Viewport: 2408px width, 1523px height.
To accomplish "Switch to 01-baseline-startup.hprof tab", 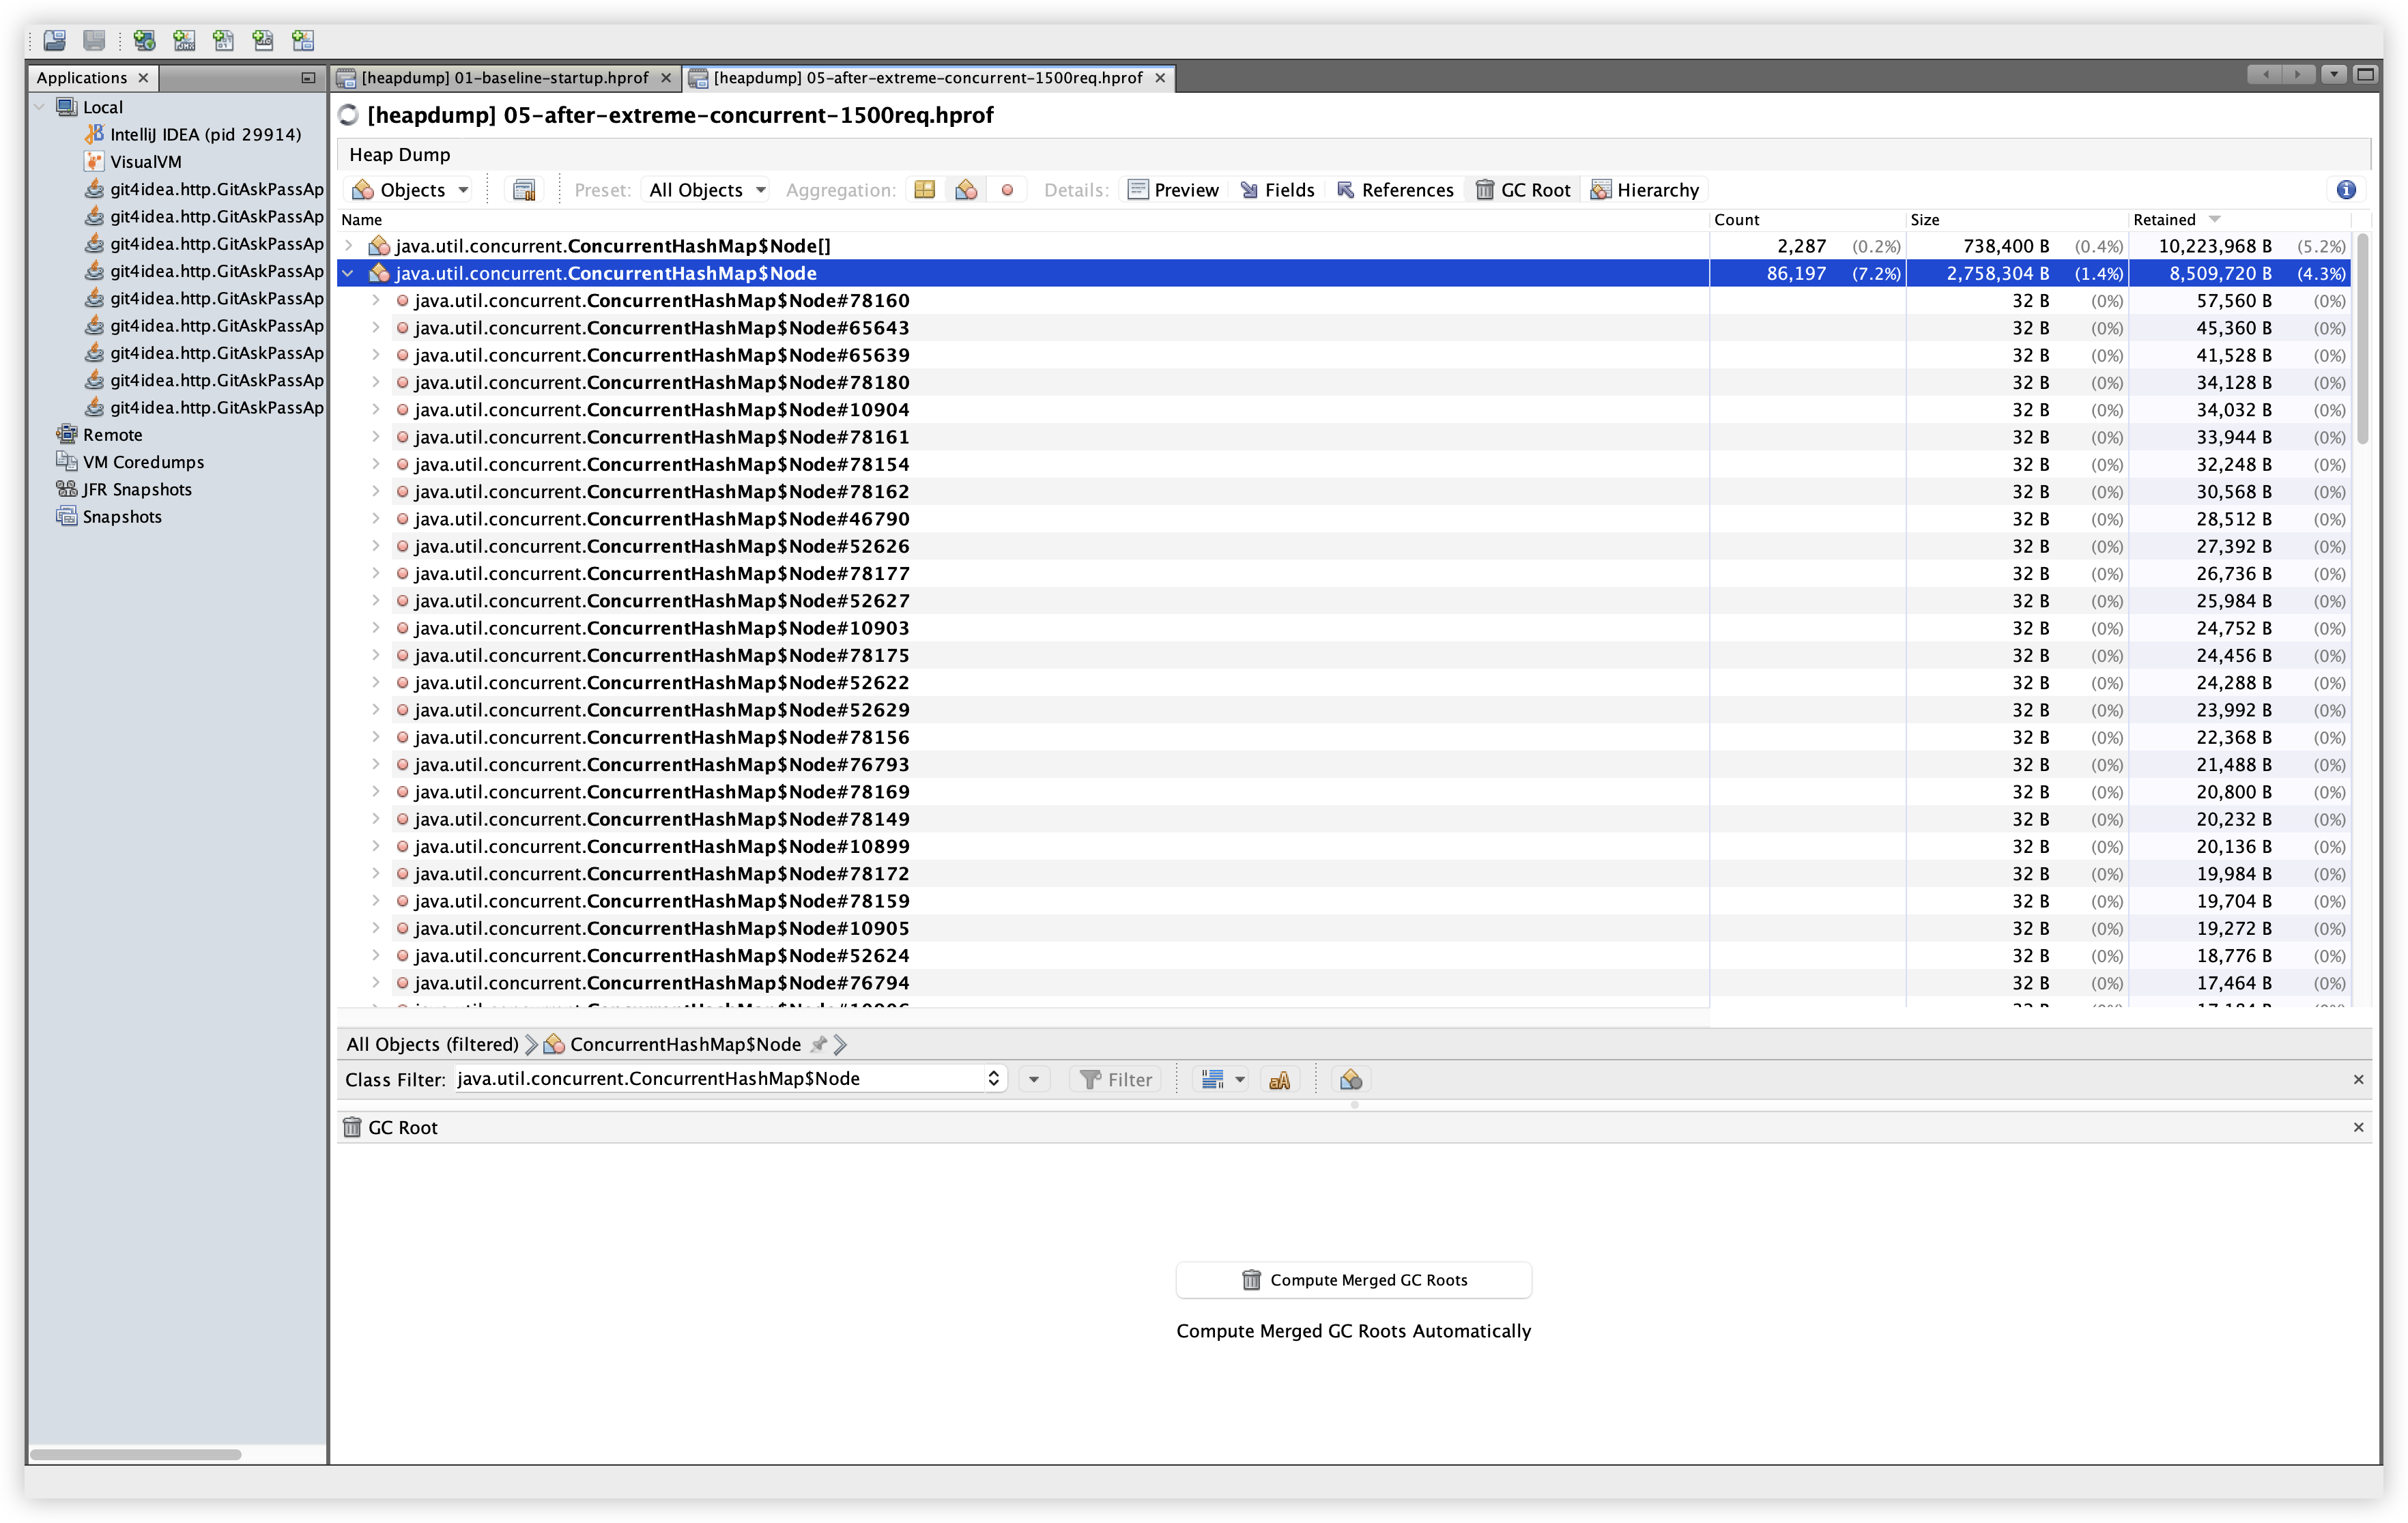I will tap(504, 78).
